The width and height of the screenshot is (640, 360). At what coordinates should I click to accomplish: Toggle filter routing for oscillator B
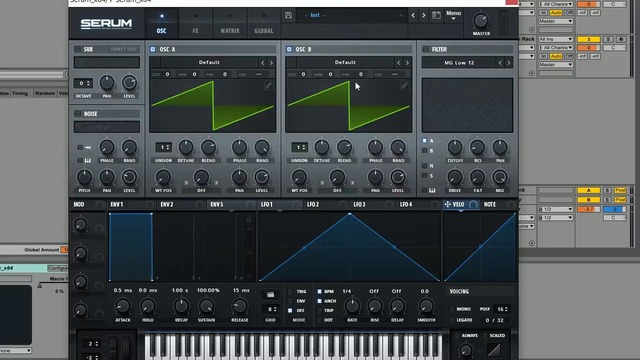tap(424, 151)
